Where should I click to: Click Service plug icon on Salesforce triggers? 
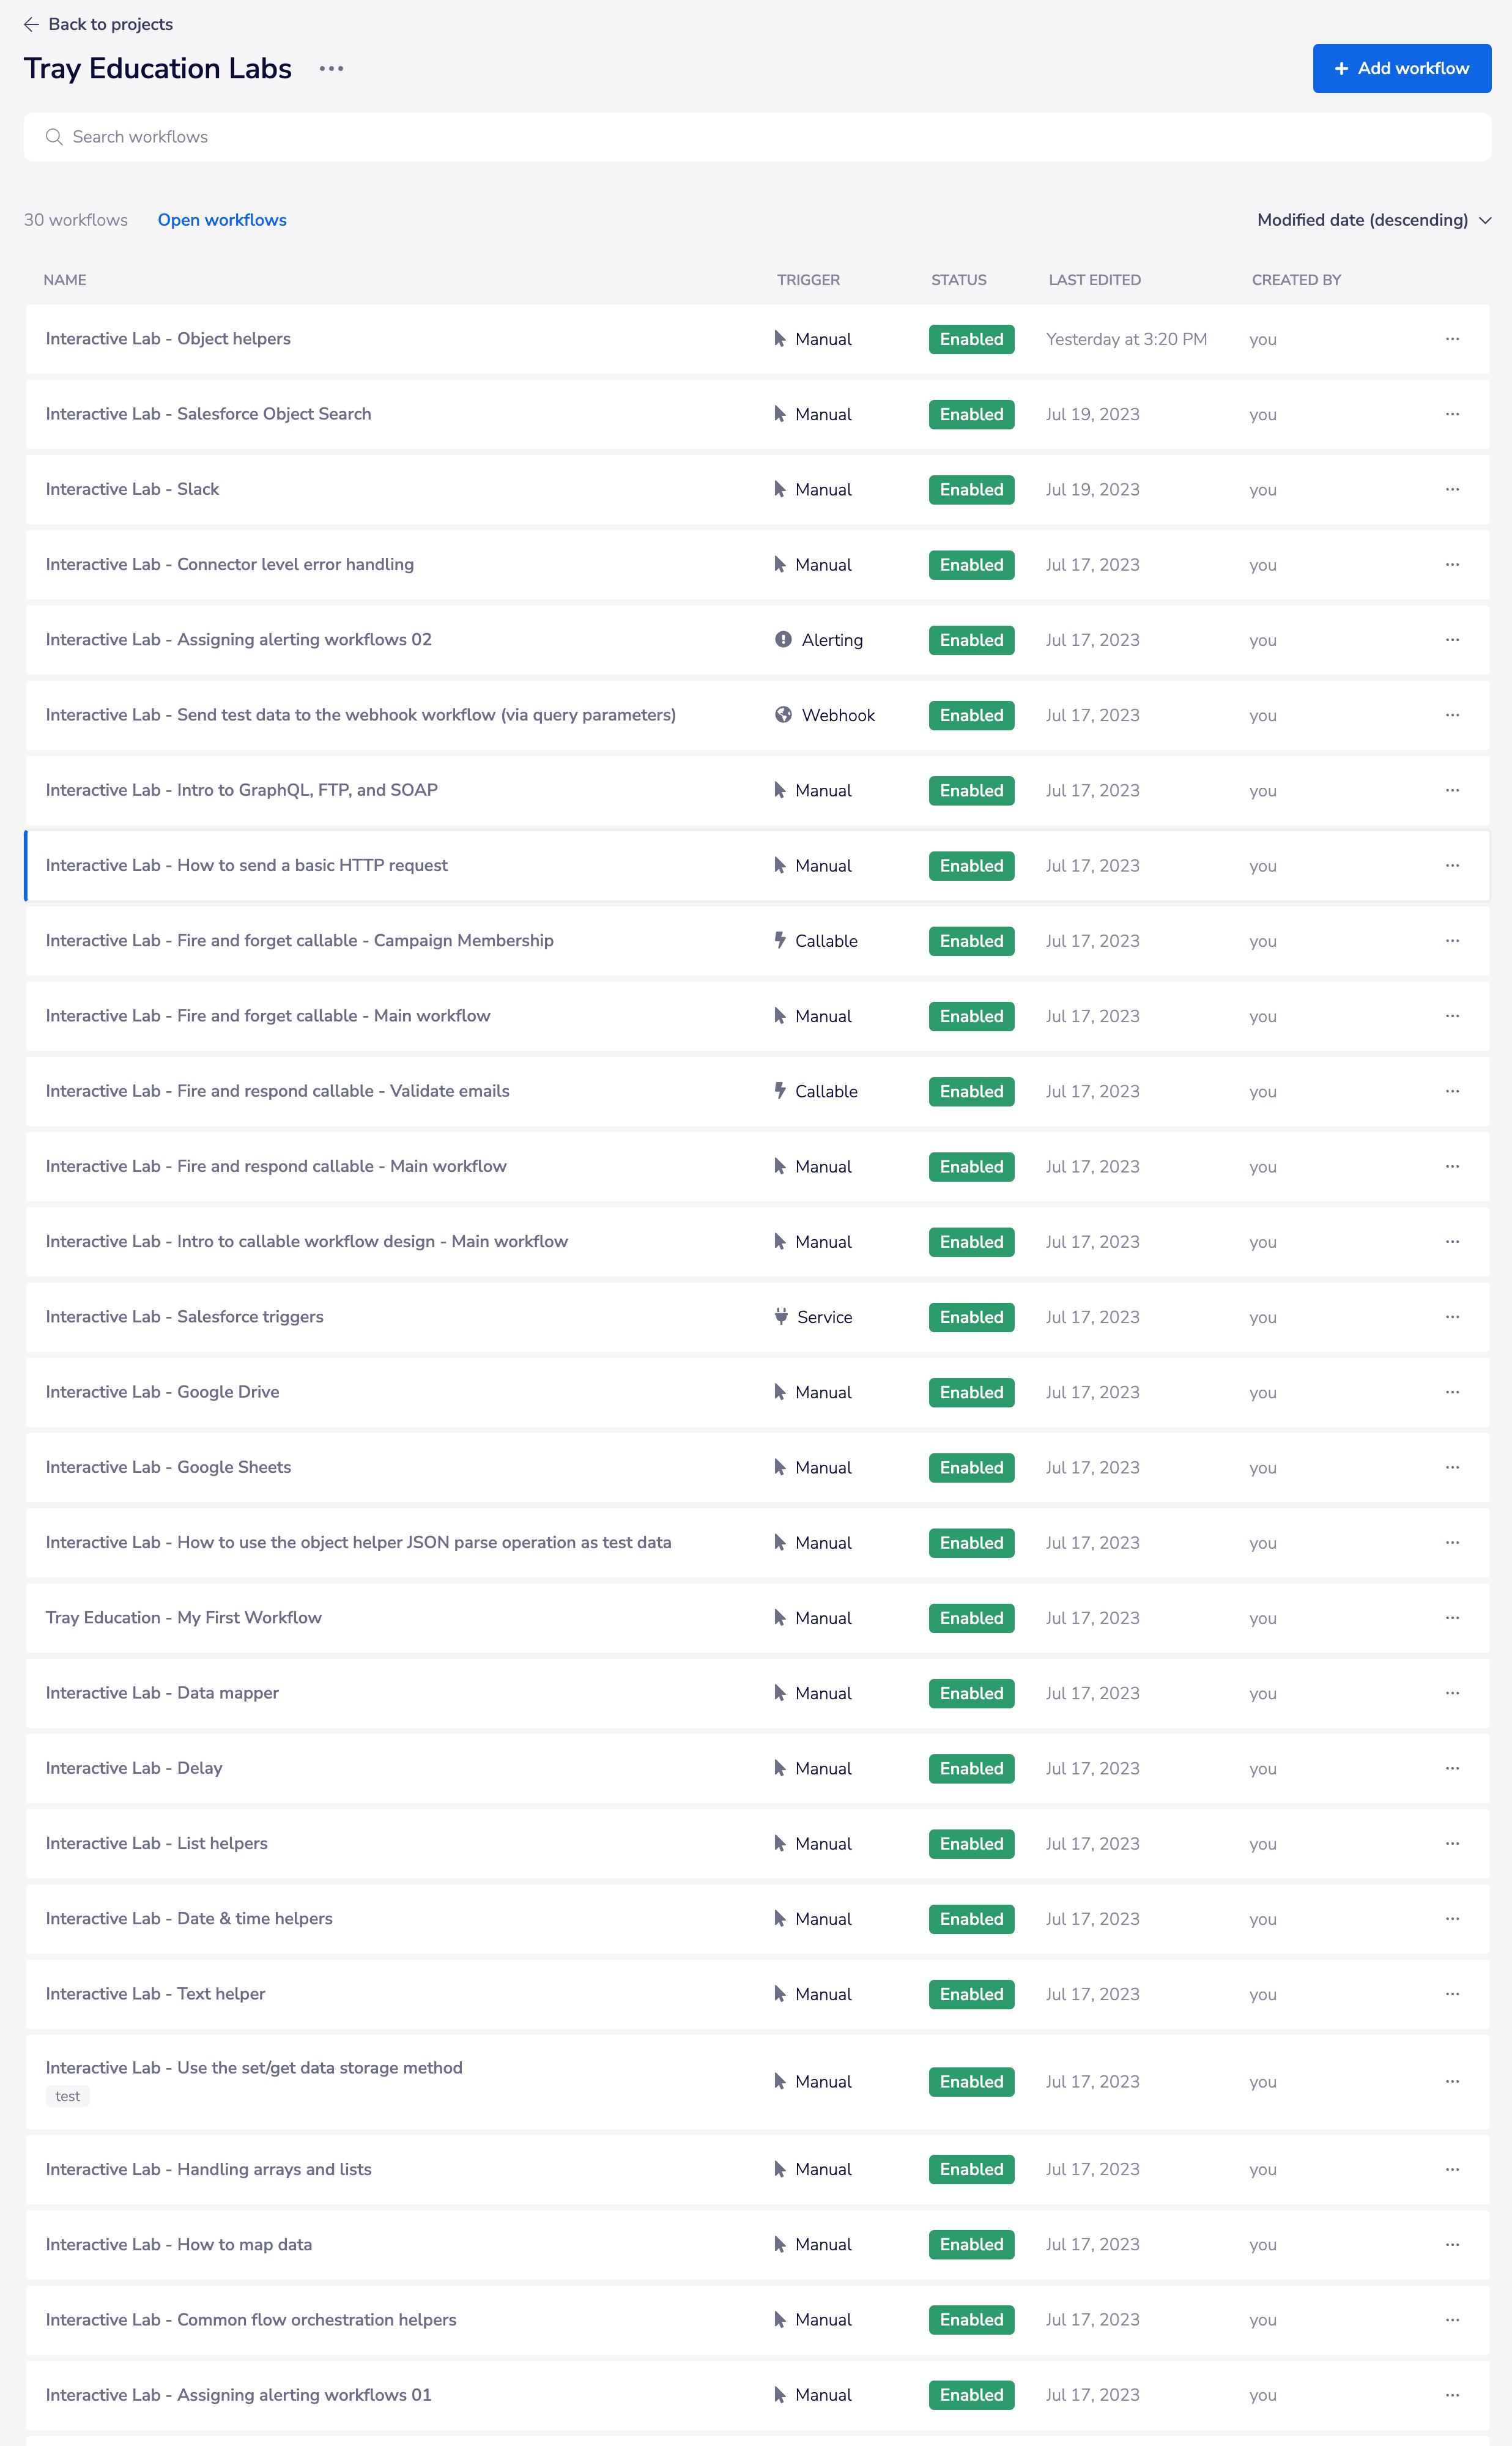781,1316
